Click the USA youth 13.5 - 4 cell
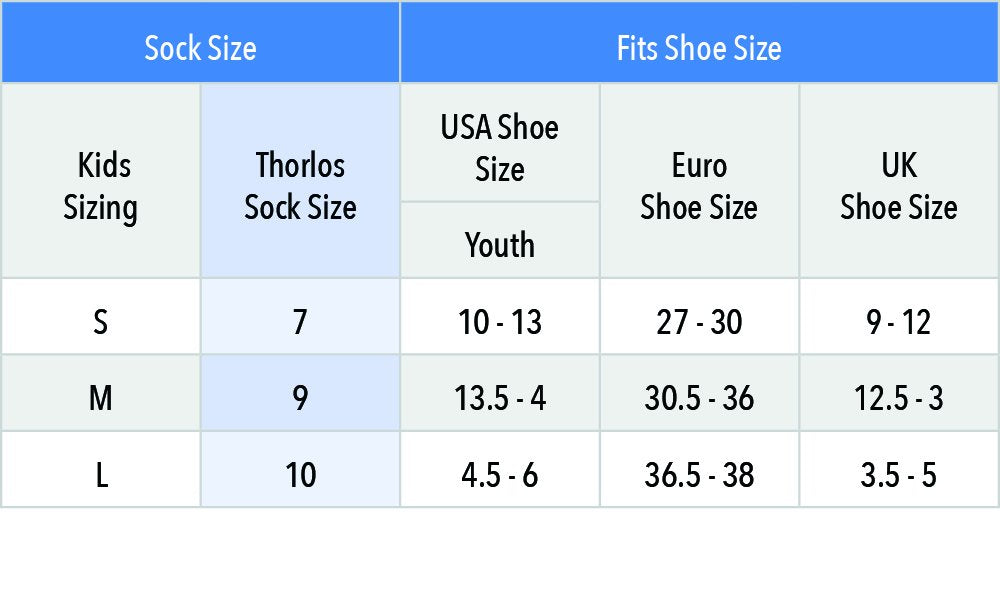The height and width of the screenshot is (600, 1000). 499,398
